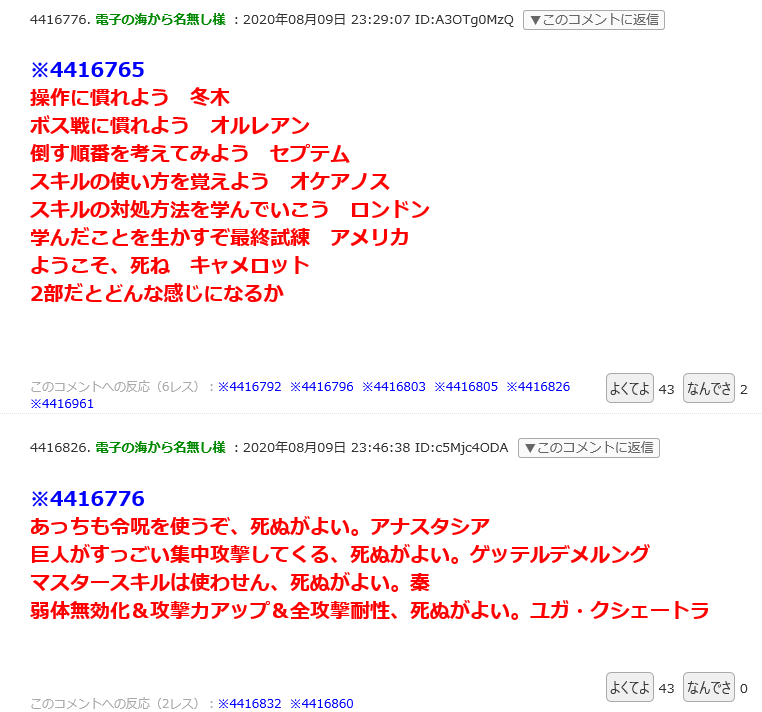Screen dimensions: 762x712
Task: Open the quoted reference ※4416776
Action: (x=87, y=499)
